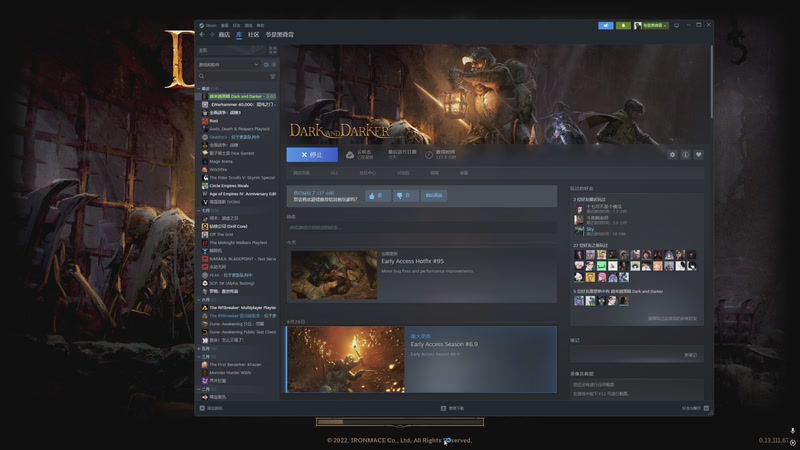Image resolution: width=800 pixels, height=450 pixels.
Task: Click the blue announcements megaphone button
Action: (x=606, y=25)
